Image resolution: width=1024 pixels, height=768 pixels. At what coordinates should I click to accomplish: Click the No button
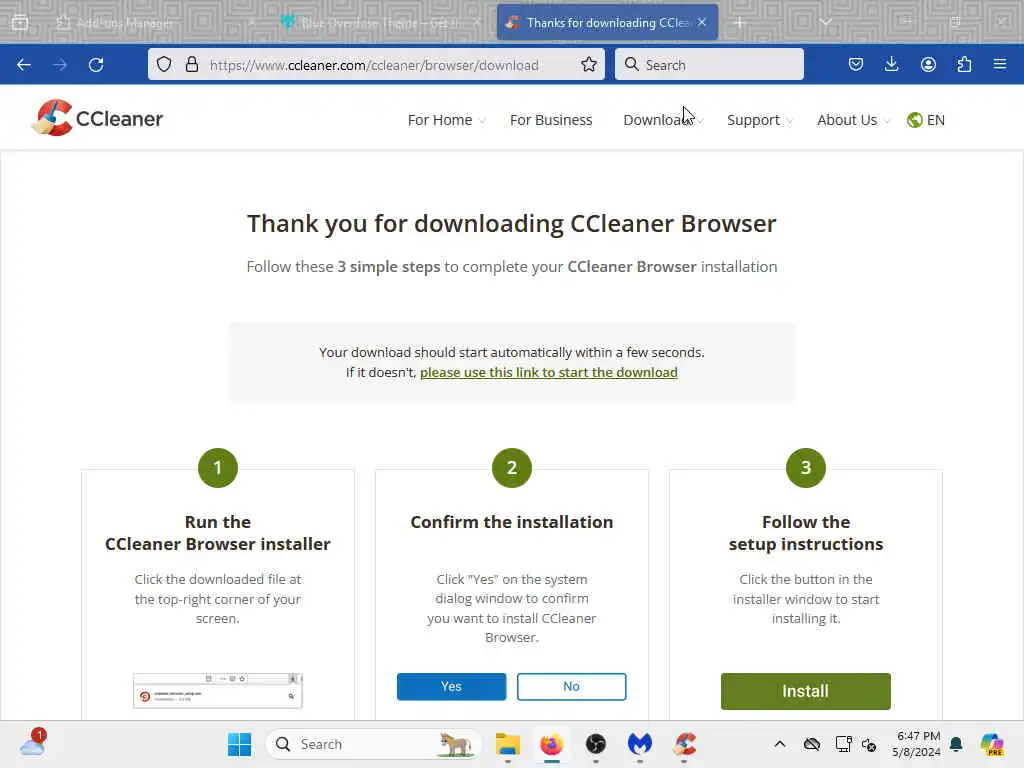click(x=571, y=686)
